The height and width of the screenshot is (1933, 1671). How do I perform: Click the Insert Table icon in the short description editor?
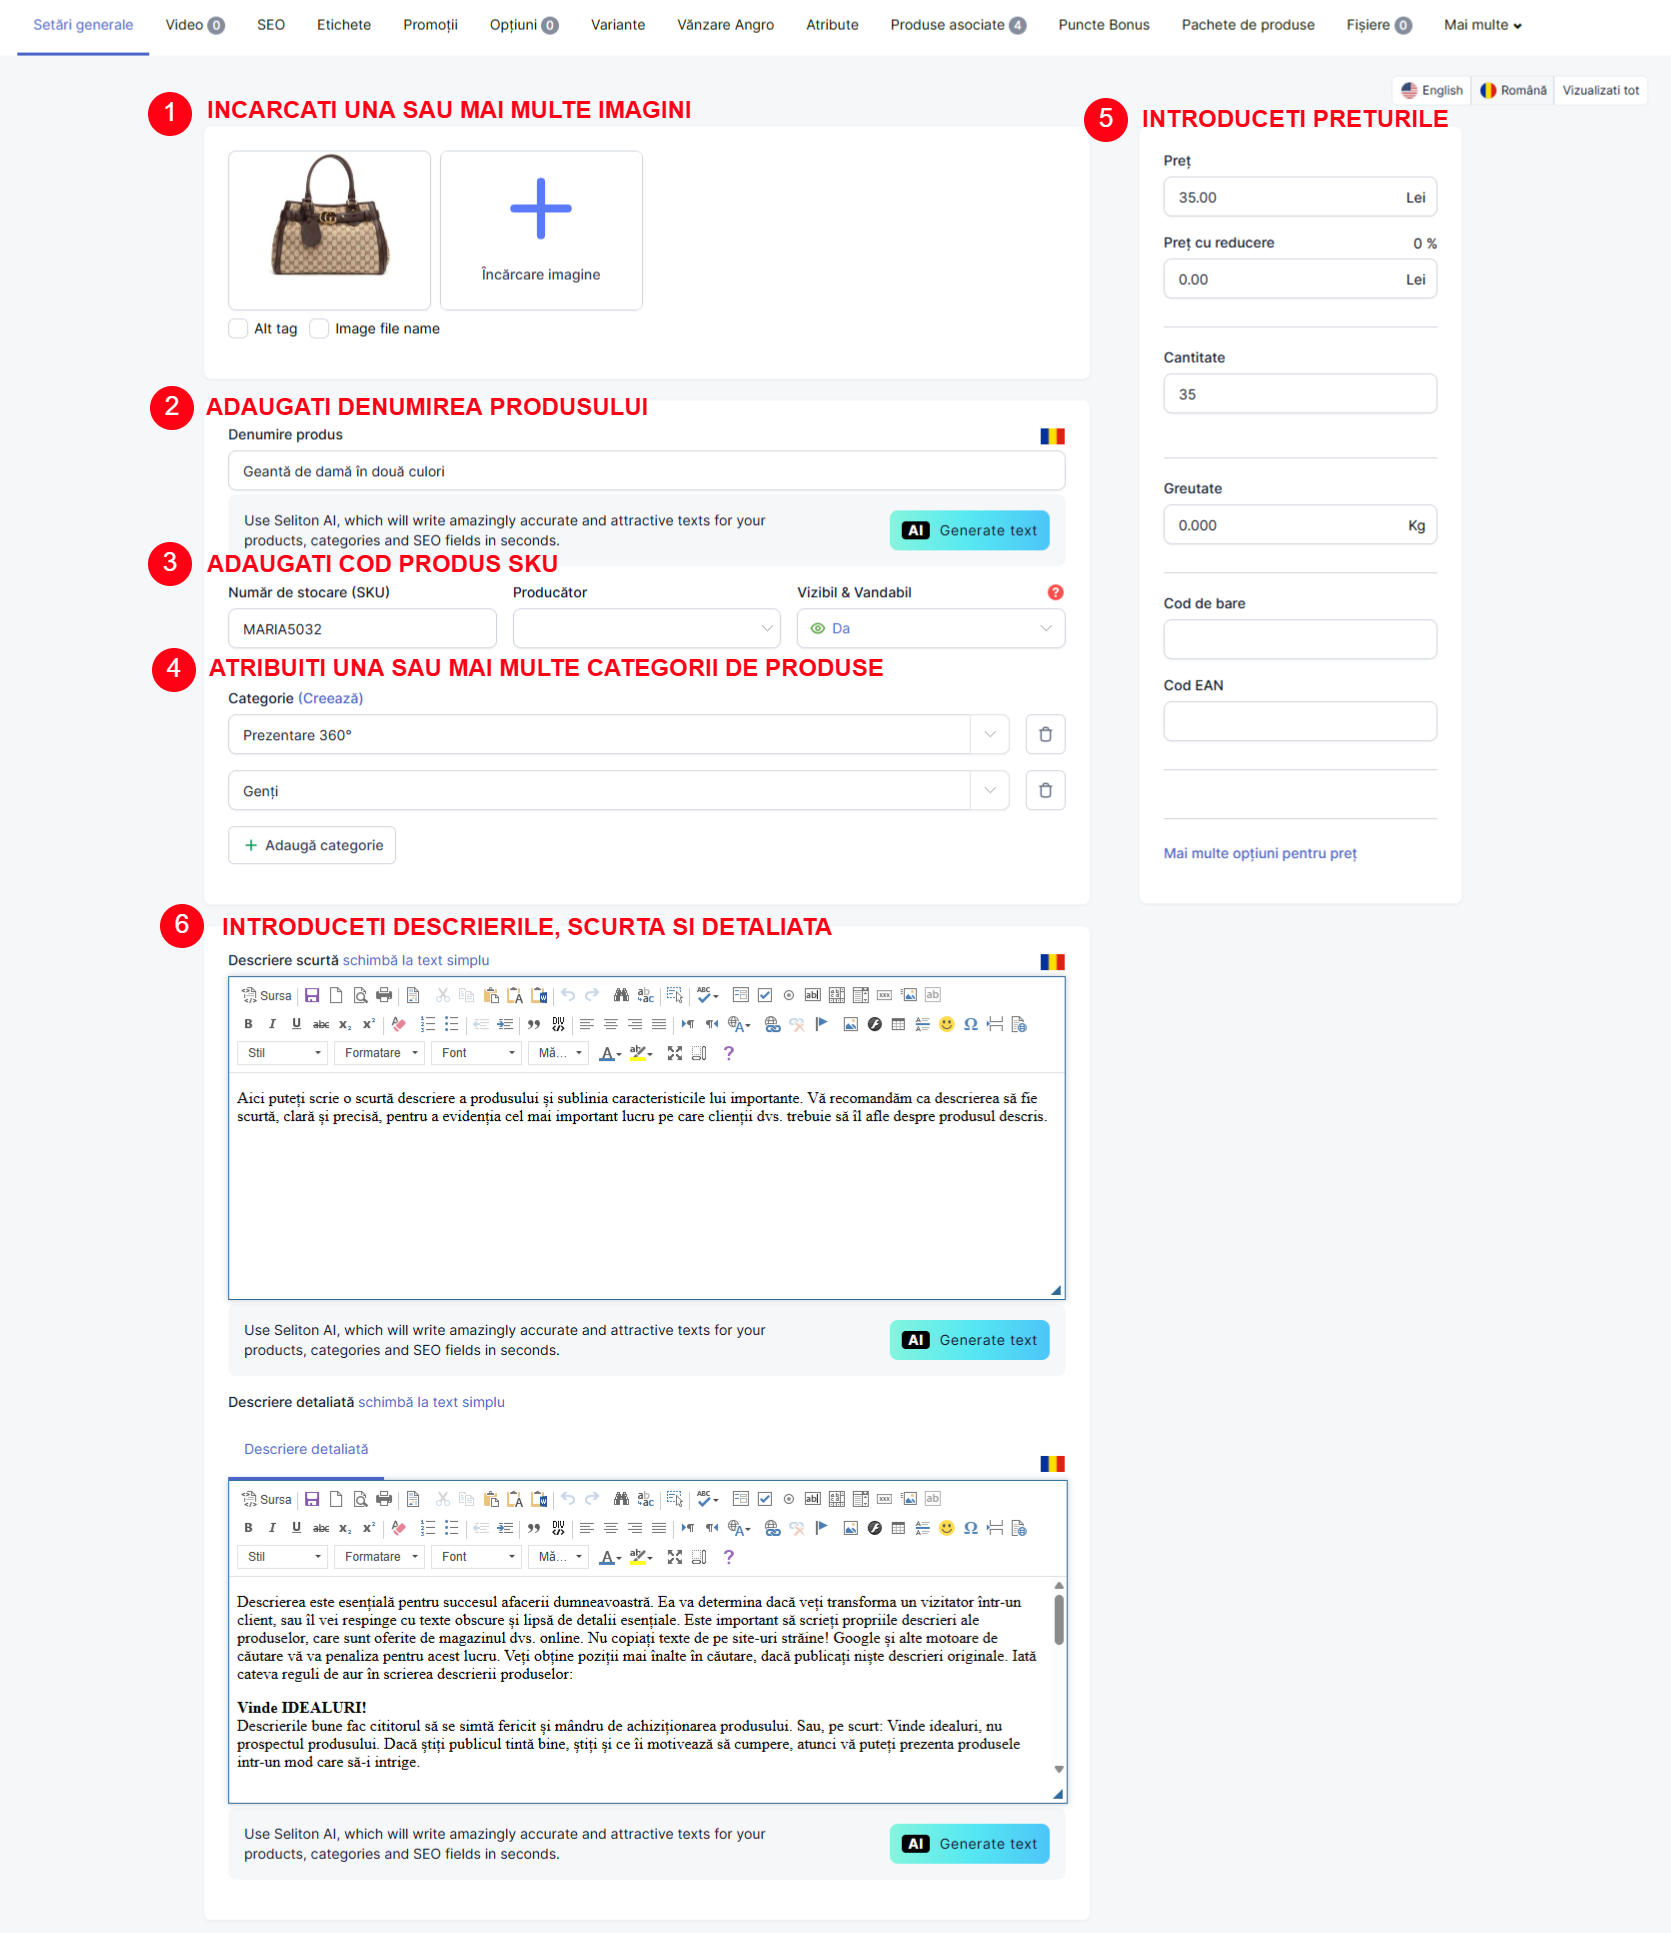(x=898, y=1024)
